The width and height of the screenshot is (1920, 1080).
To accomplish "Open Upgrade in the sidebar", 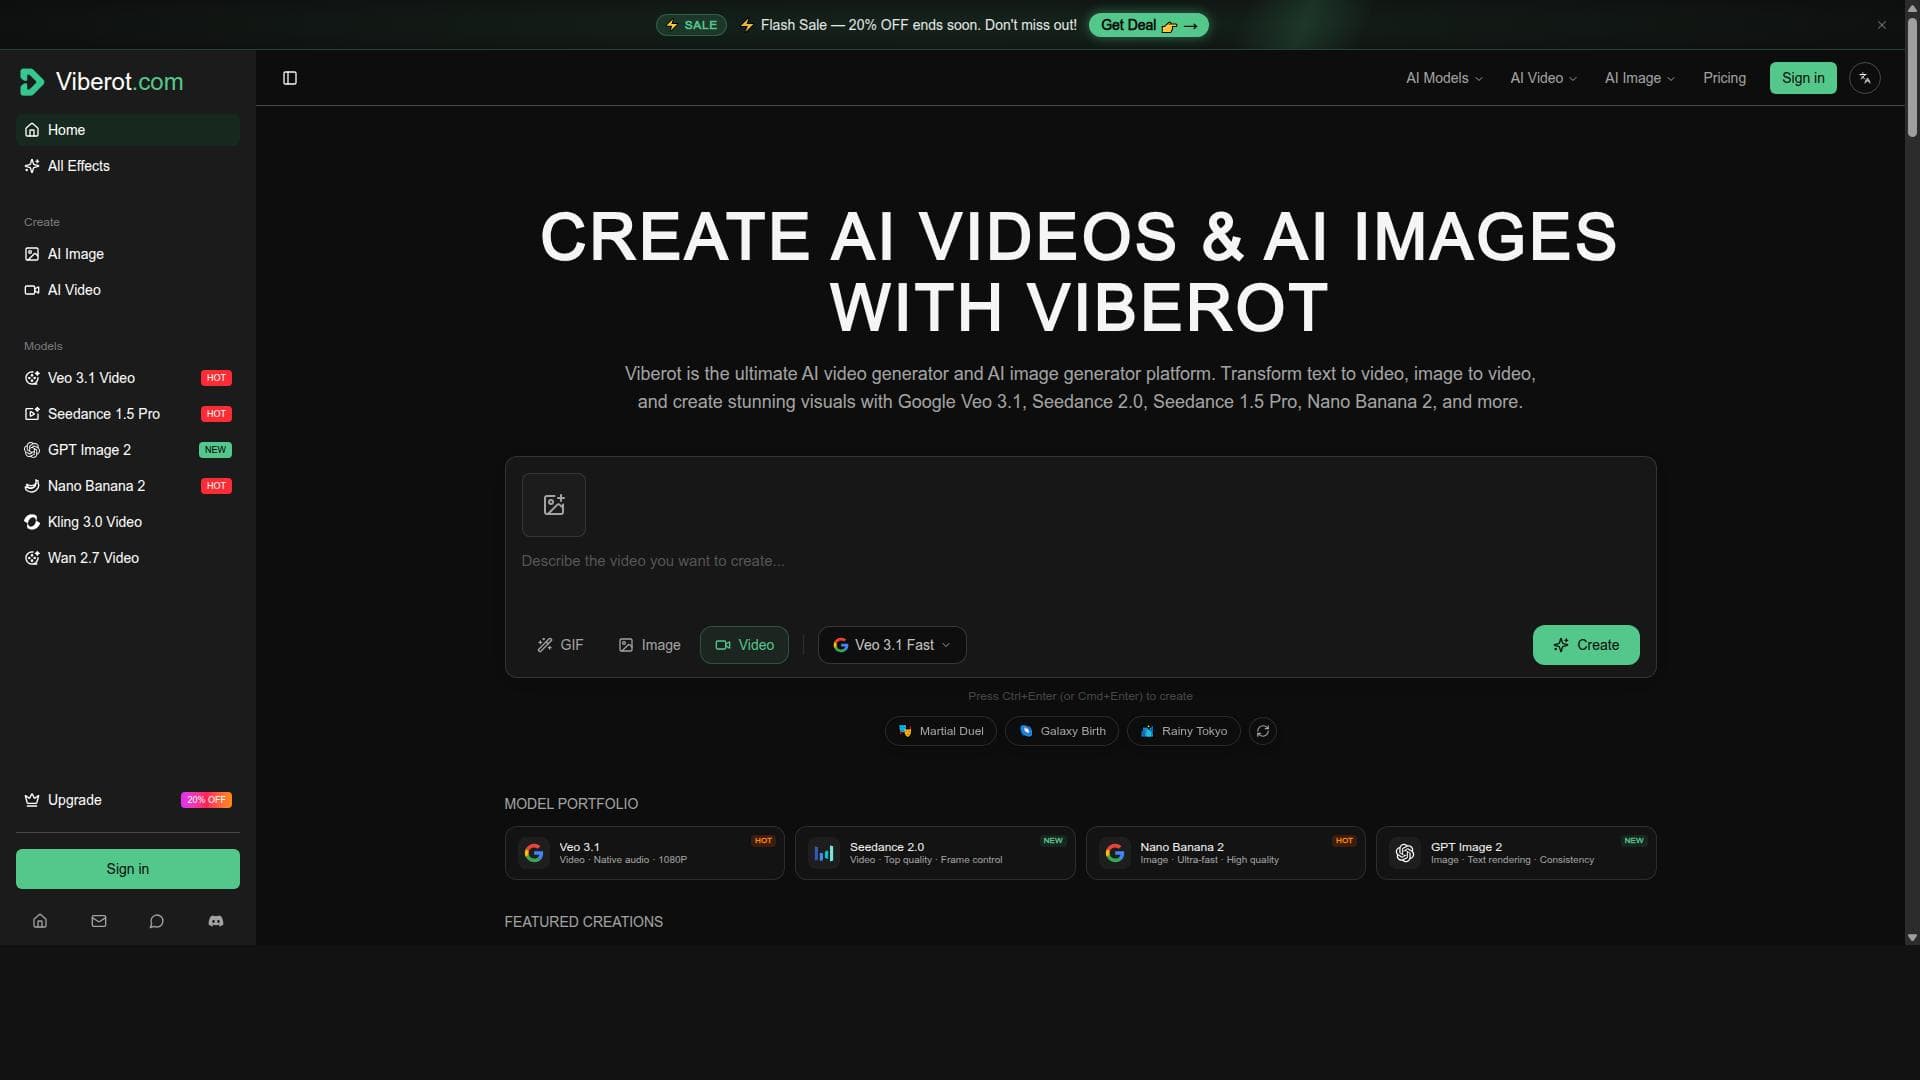I will [x=128, y=800].
